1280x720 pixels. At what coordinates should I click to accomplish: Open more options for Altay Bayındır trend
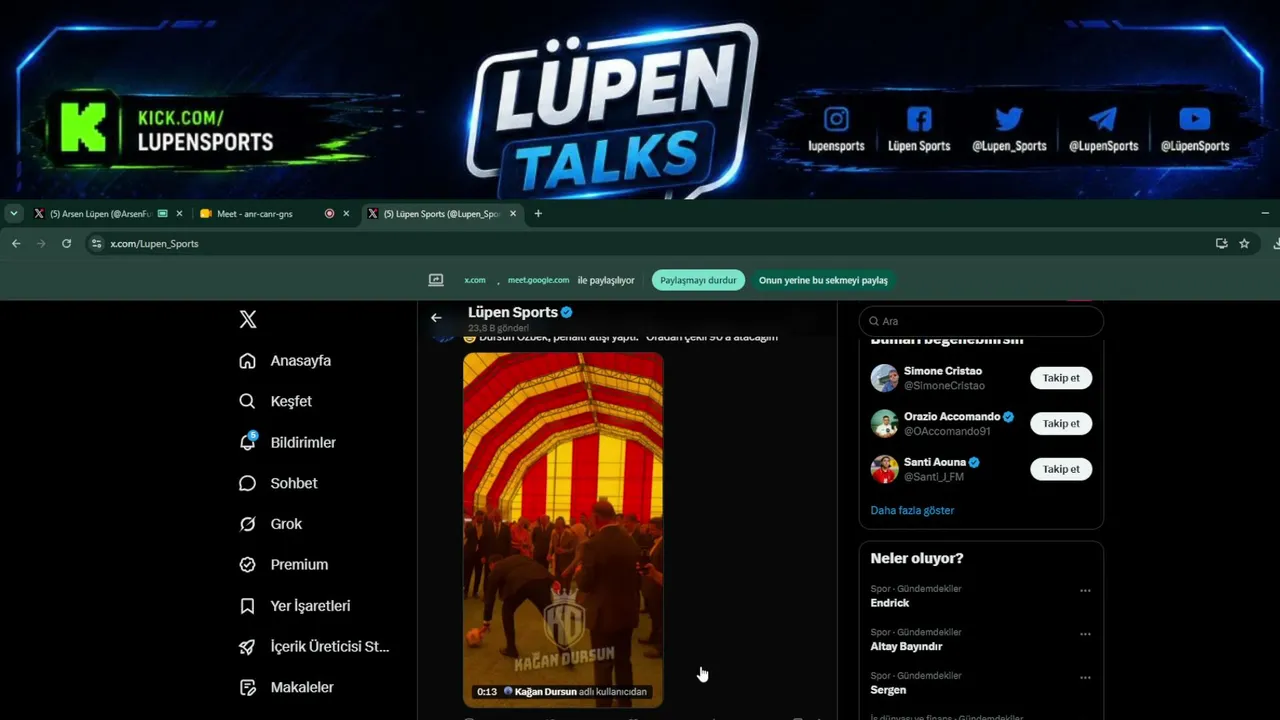(1085, 635)
